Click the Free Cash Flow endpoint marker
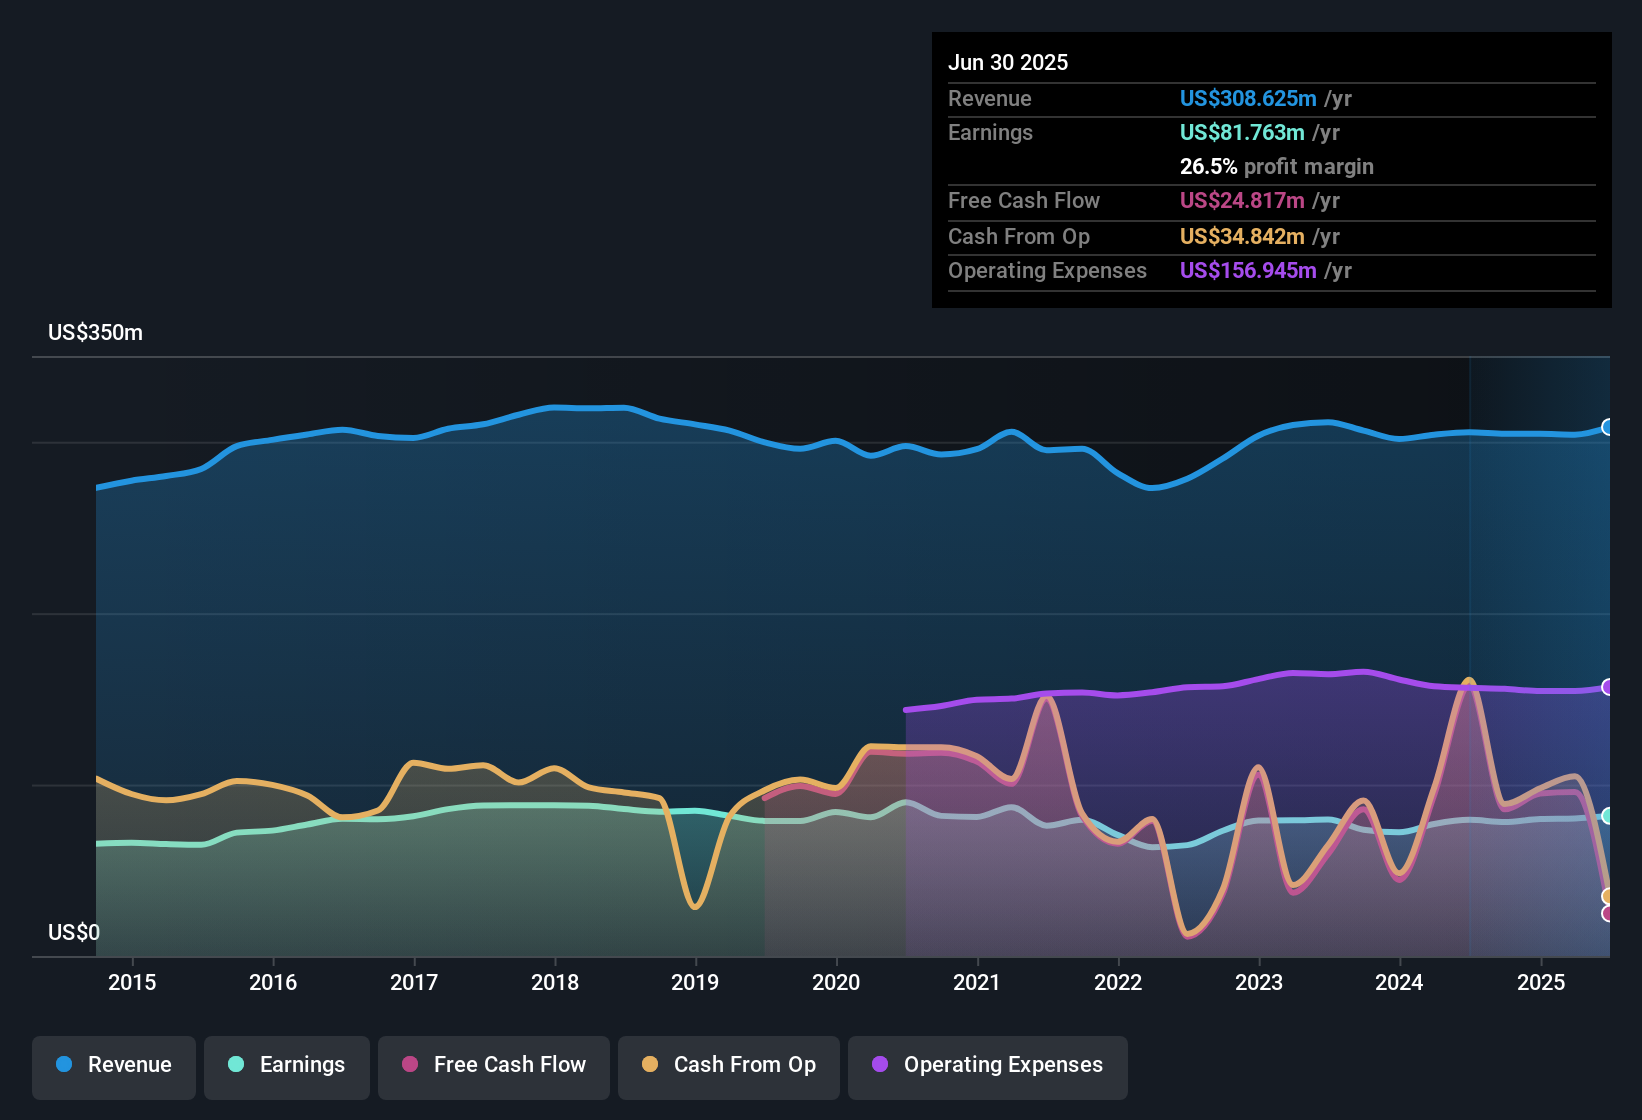The height and width of the screenshot is (1120, 1642). [1608, 913]
